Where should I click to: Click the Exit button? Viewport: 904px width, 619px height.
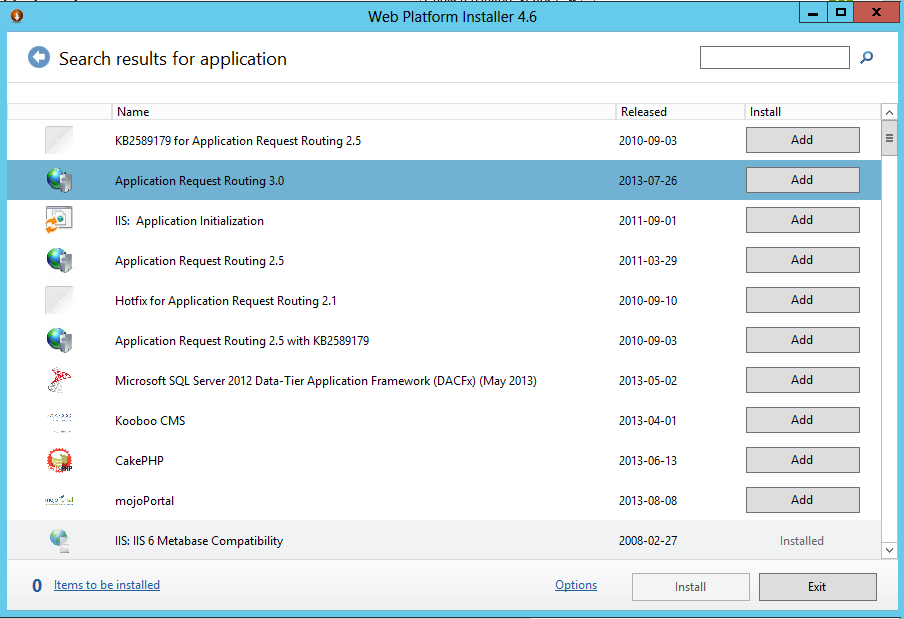point(818,587)
